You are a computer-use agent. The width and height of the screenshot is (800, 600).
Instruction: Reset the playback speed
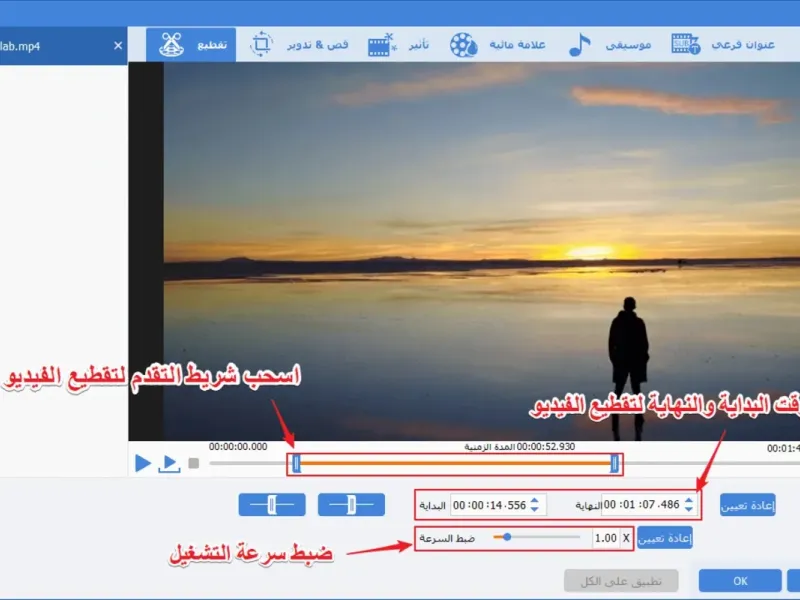[665, 538]
